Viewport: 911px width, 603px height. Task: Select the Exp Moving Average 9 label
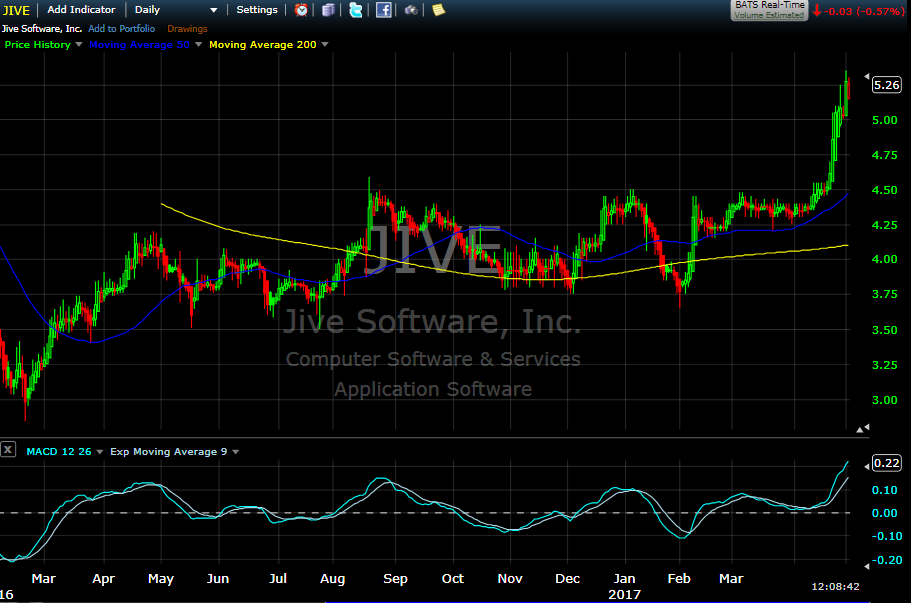coord(168,451)
